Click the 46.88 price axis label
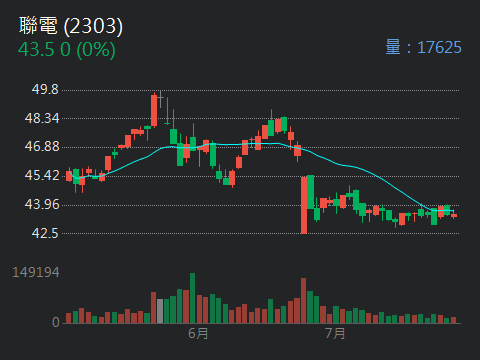This screenshot has width=480, height=360. pyautogui.click(x=42, y=146)
